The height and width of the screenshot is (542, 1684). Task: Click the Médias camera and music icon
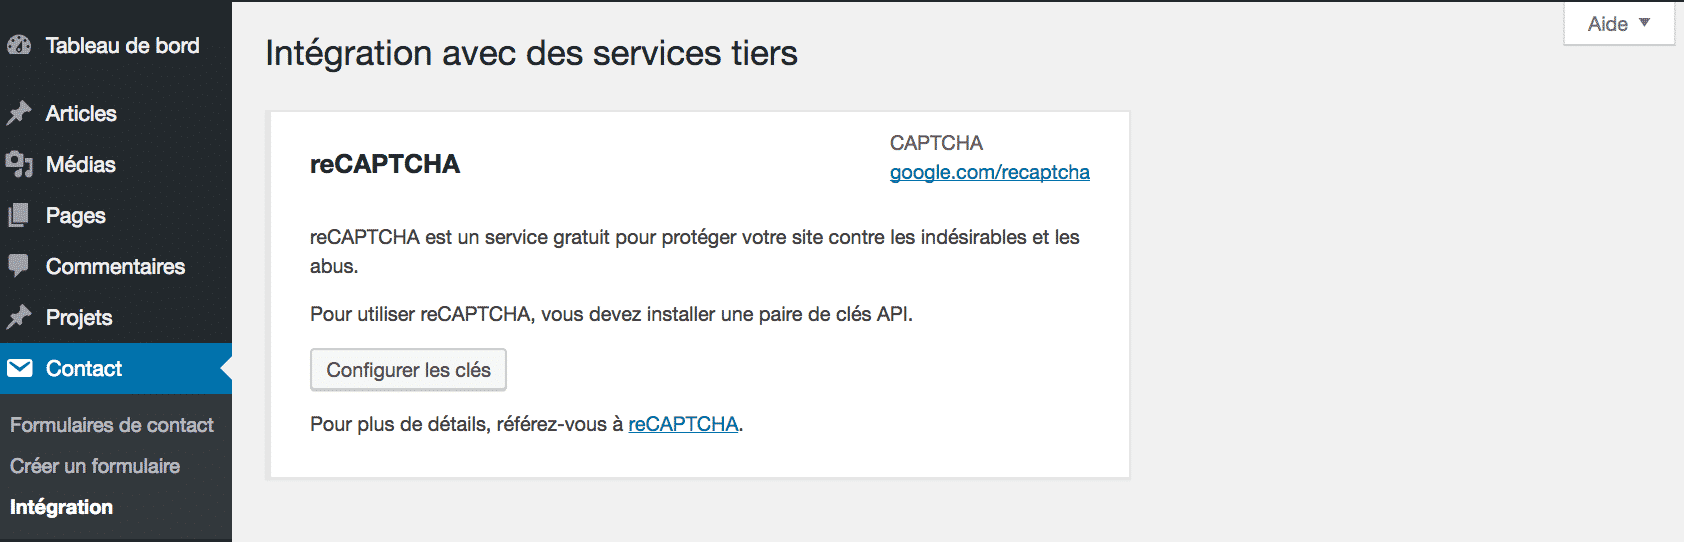[x=19, y=164]
